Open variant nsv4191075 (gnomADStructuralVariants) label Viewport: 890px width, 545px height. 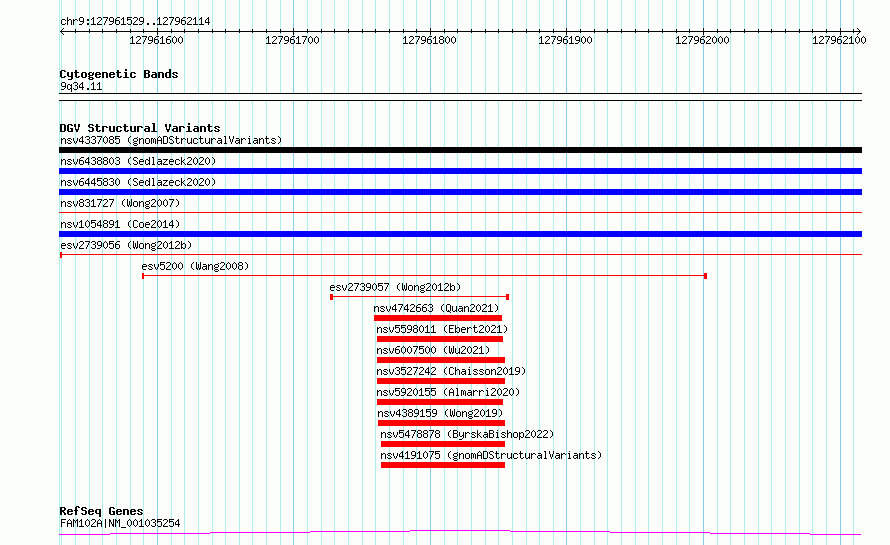pyautogui.click(x=491, y=455)
